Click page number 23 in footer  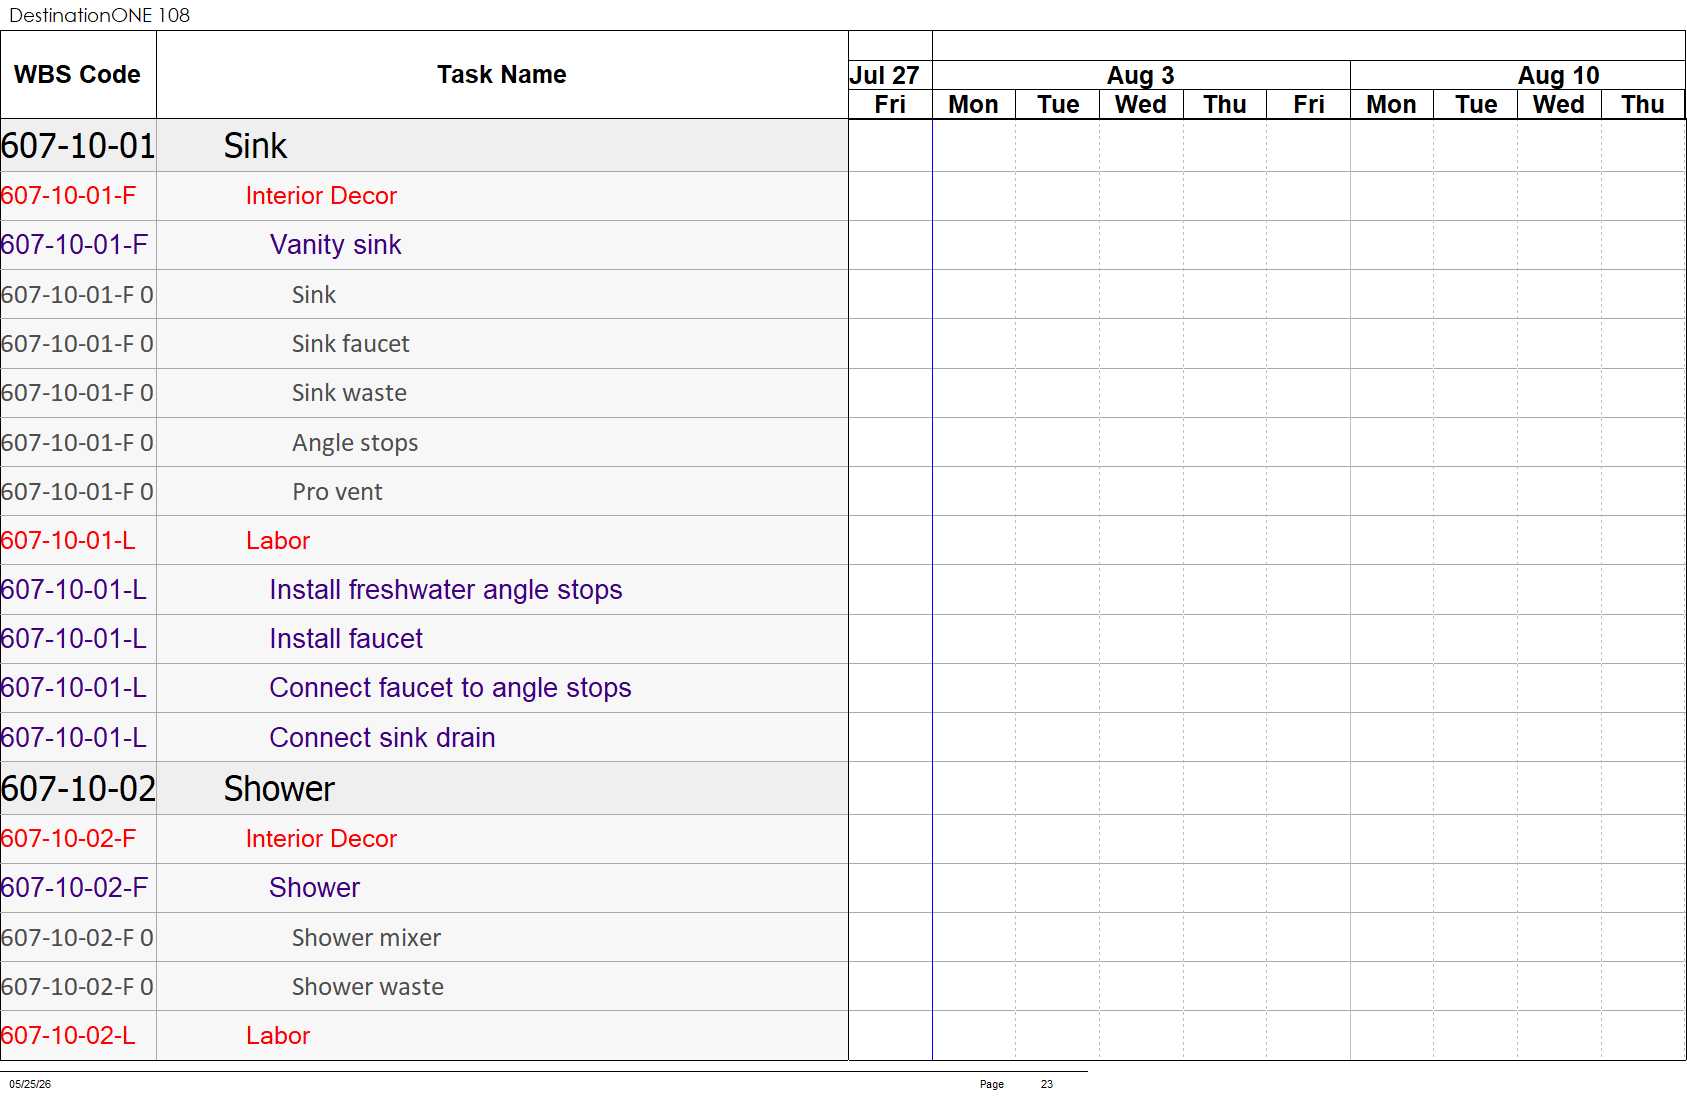1047,1084
